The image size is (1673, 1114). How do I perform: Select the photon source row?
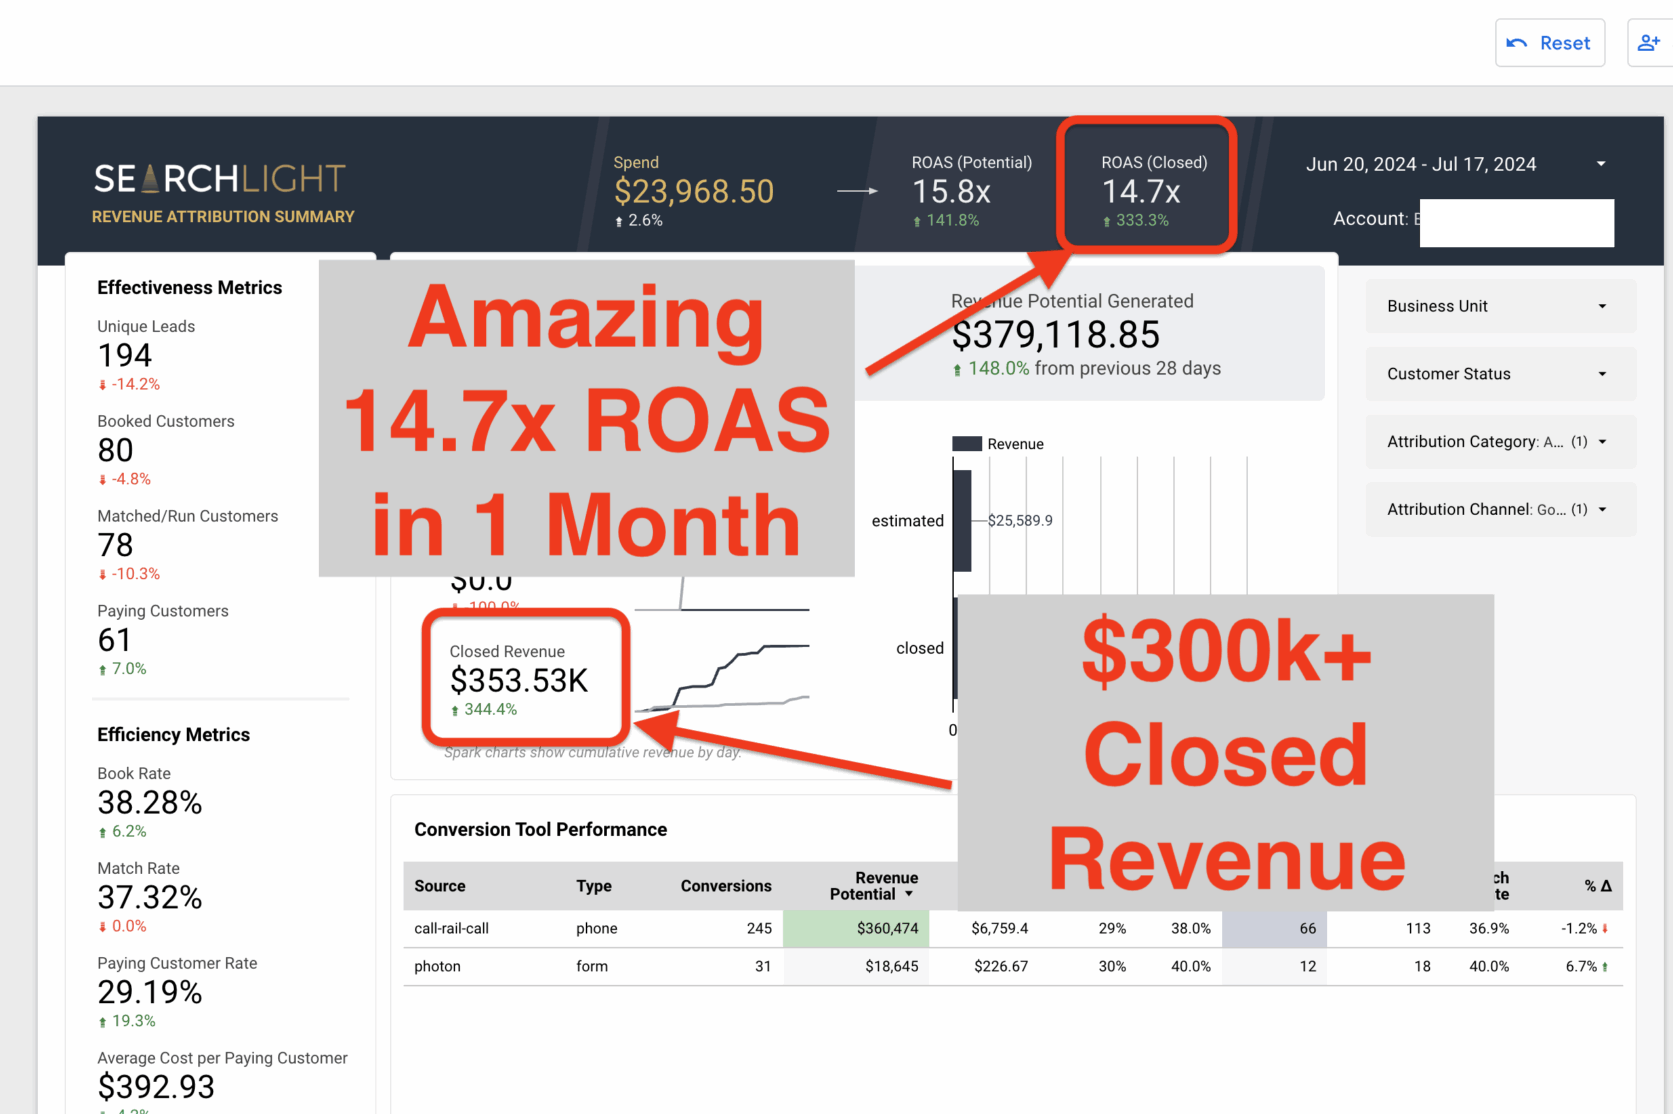(x=438, y=967)
